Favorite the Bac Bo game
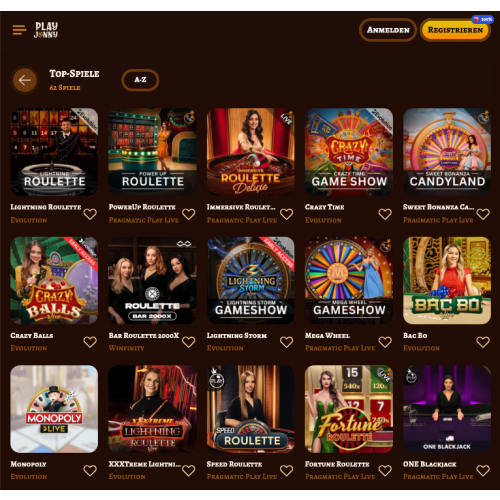The height and width of the screenshot is (500, 500). click(x=483, y=342)
